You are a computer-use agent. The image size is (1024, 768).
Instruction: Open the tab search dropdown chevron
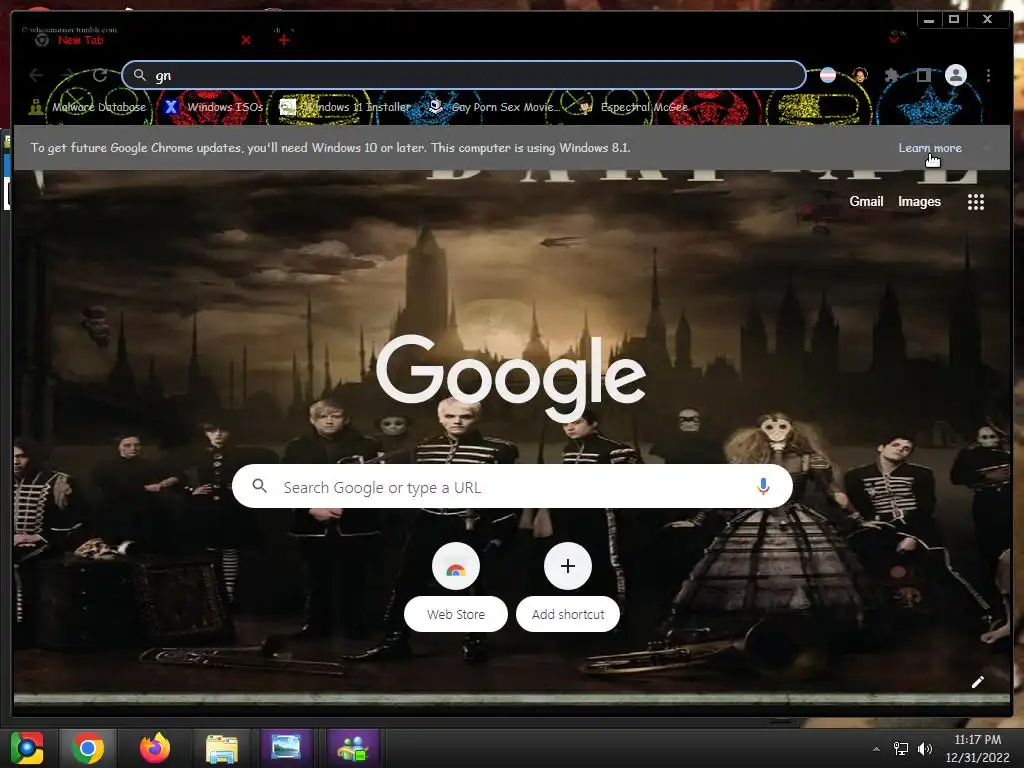(x=894, y=39)
